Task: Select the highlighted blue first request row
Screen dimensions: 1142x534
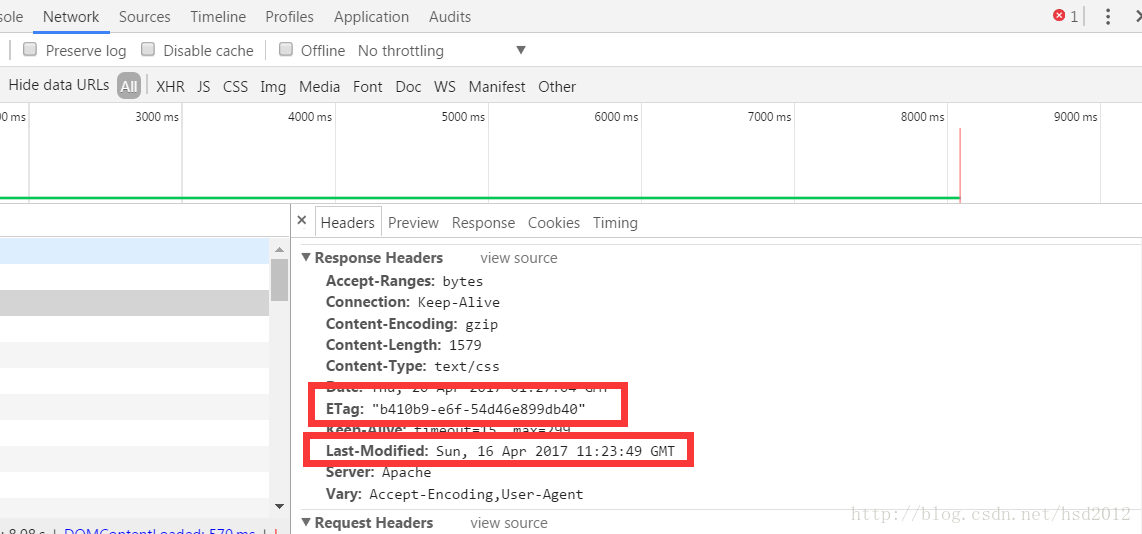Action: 134,251
